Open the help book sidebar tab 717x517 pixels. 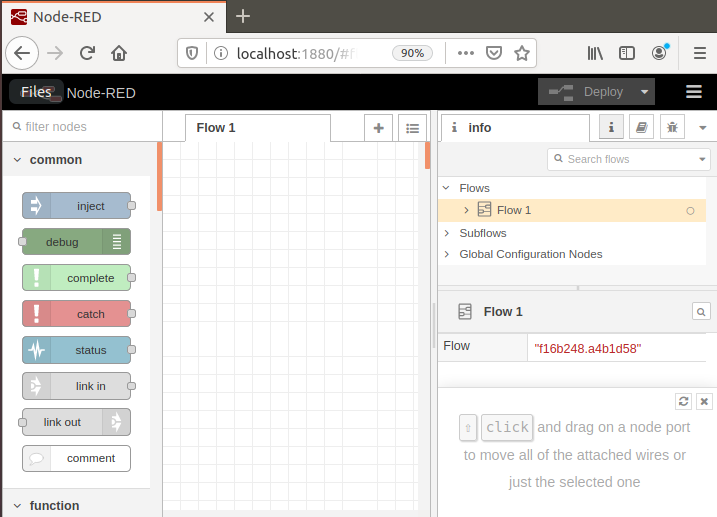click(642, 127)
